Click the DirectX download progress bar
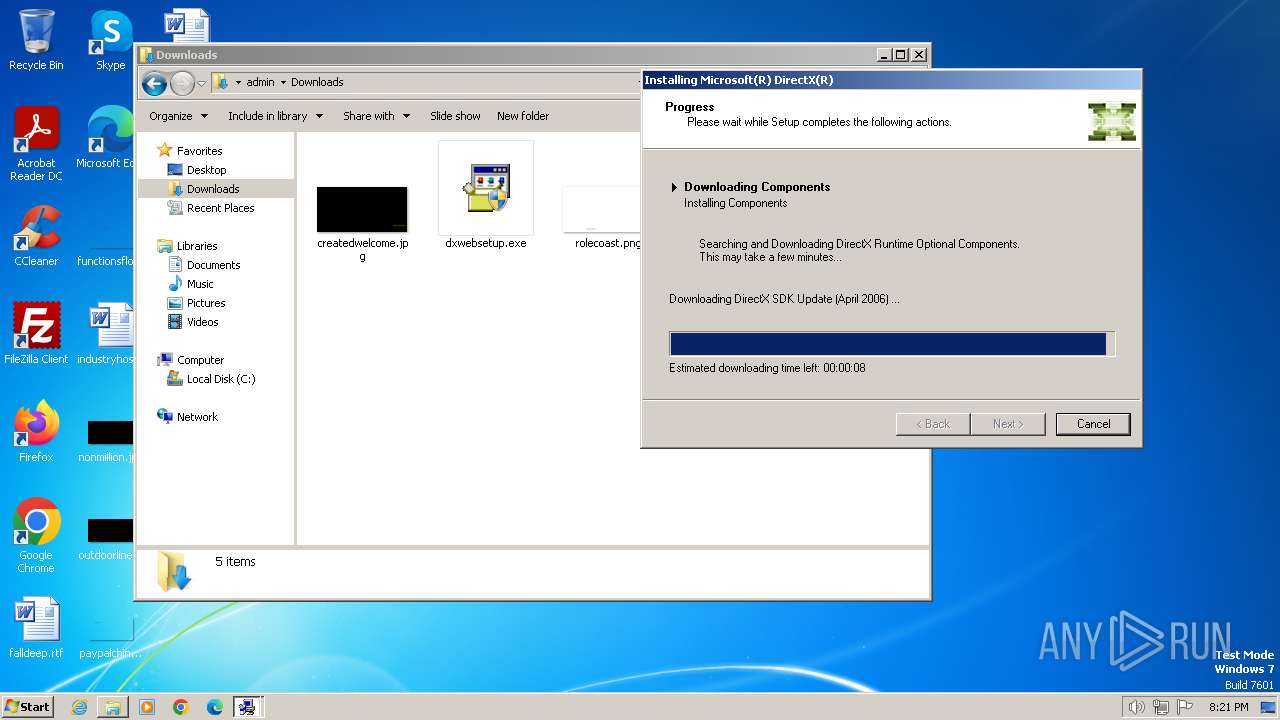The height and width of the screenshot is (720, 1280). pos(892,344)
